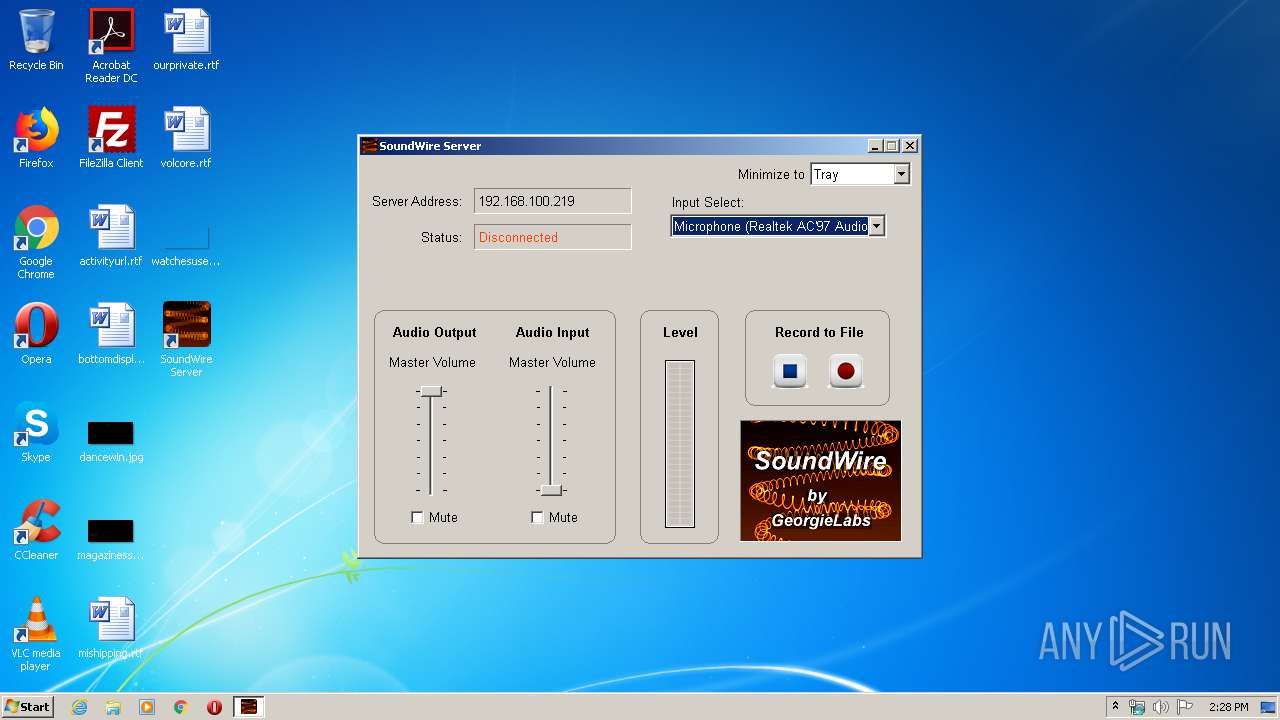The image size is (1280, 720).
Task: Click the Audio Input volume slider handle
Action: pos(551,490)
